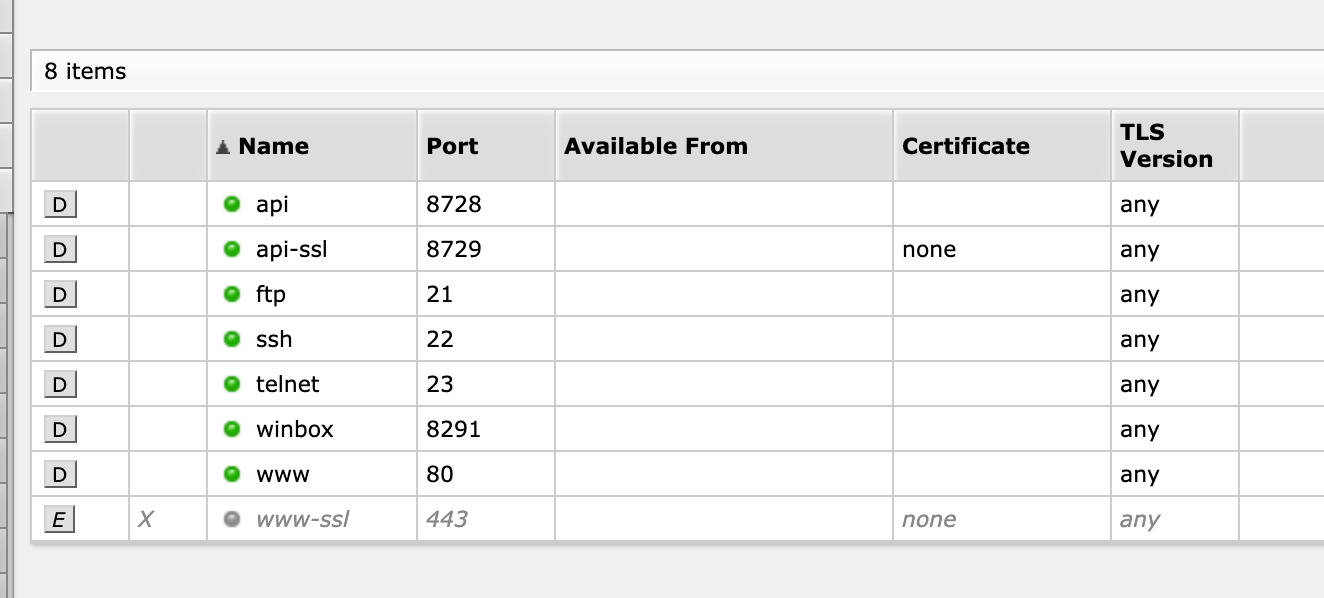
Task: Click the green status icon for api
Action: pyautogui.click(x=232, y=204)
